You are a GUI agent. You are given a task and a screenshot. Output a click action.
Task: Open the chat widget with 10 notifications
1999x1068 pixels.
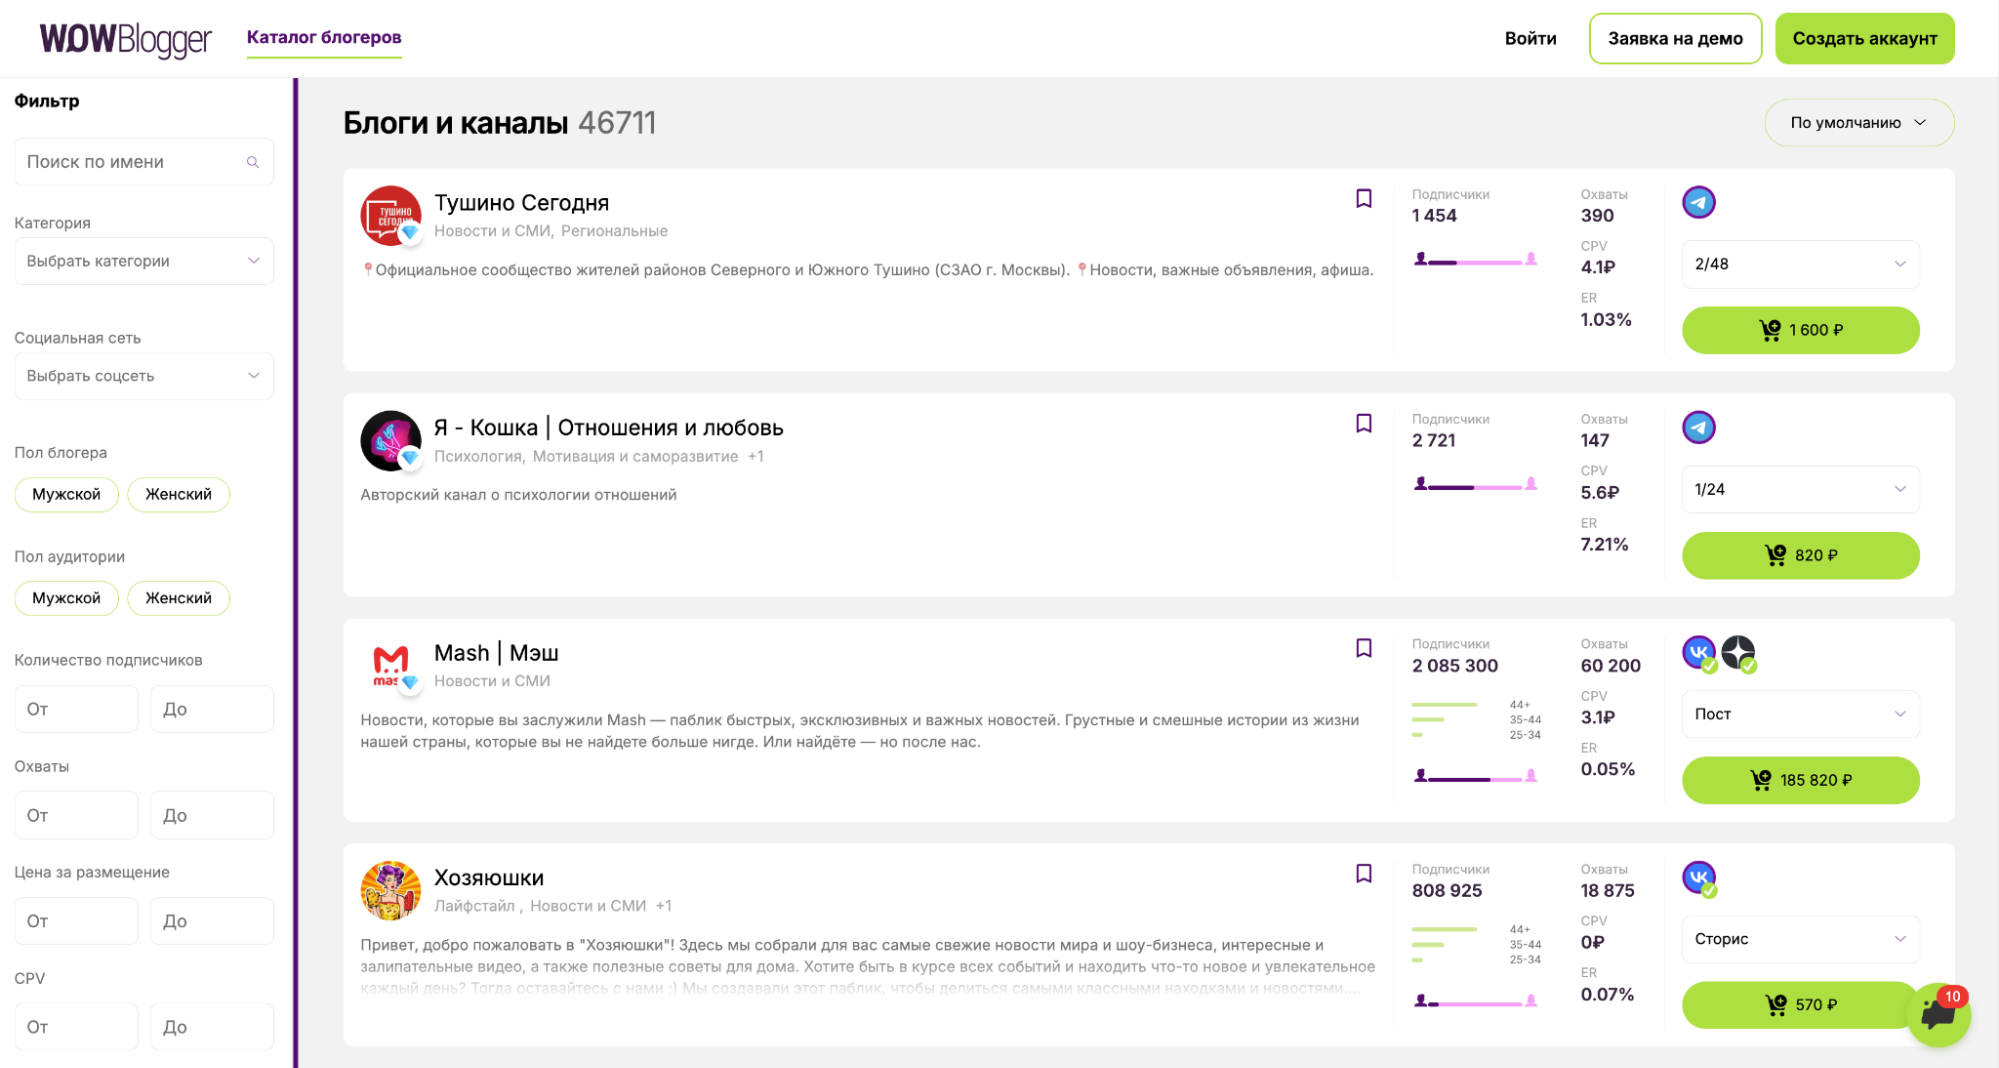[x=1937, y=1014]
